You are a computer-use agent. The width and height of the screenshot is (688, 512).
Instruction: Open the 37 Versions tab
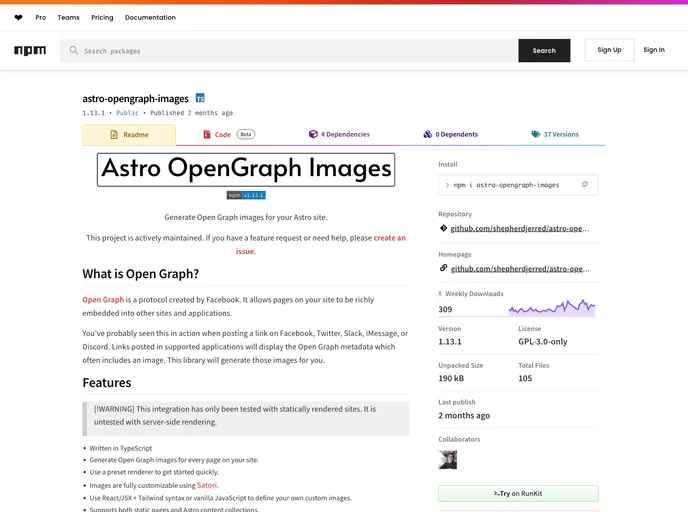point(555,134)
